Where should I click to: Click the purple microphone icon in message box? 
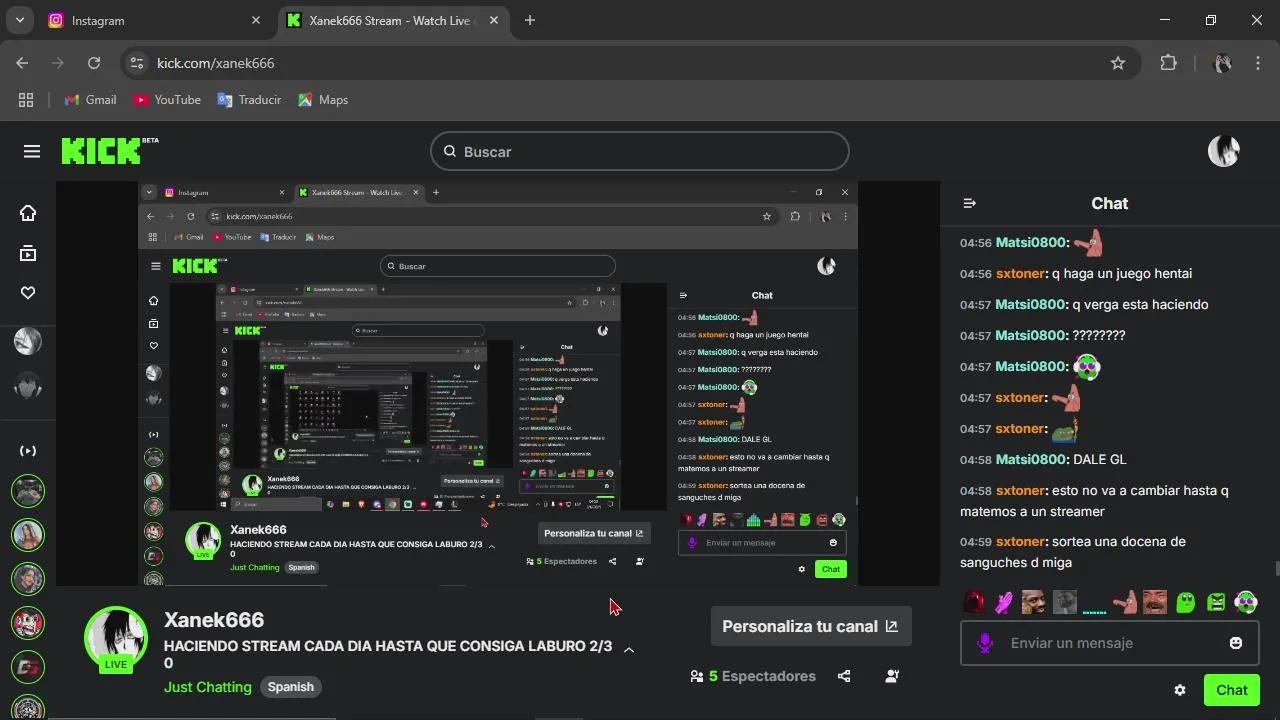pyautogui.click(x=985, y=643)
